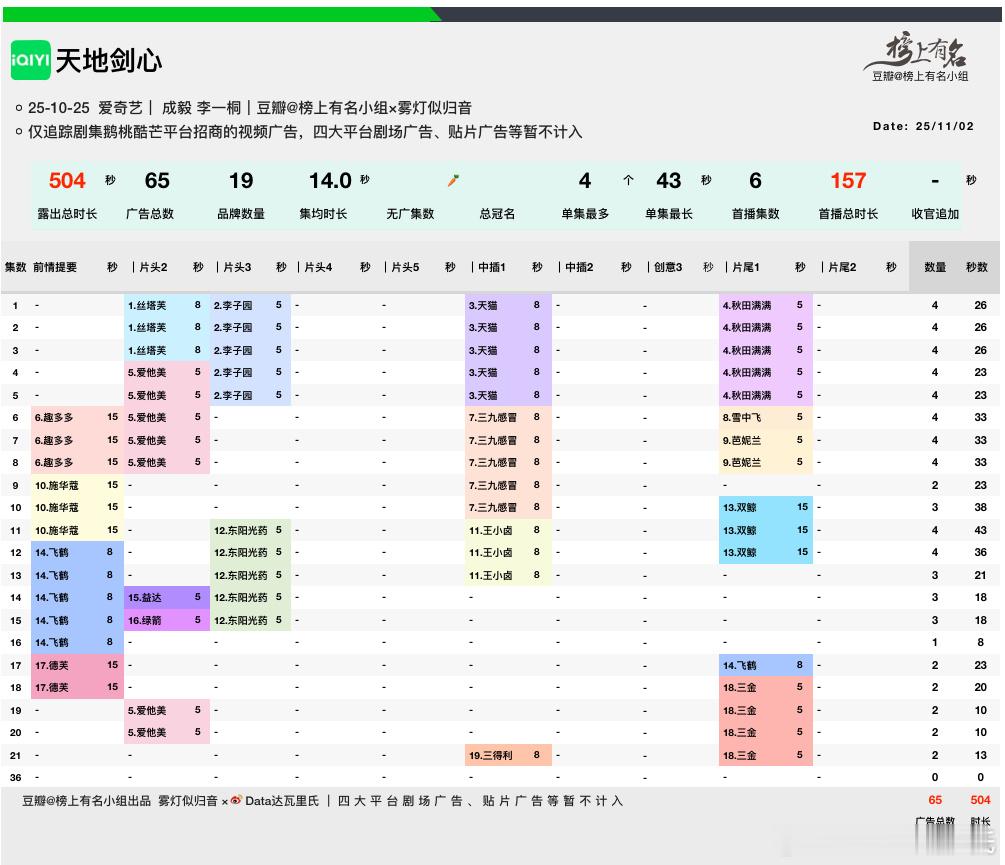Click the 收官追加 label

[x=935, y=213]
